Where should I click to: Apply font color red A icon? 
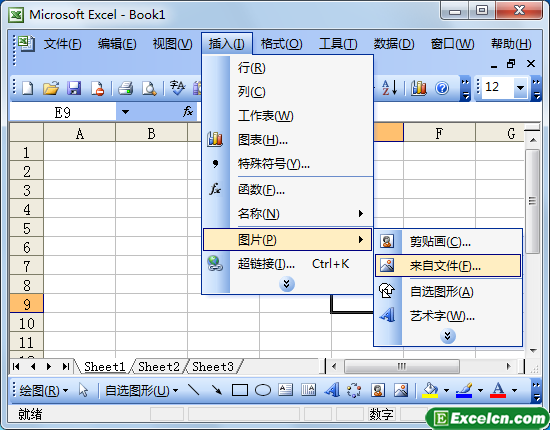(498, 390)
